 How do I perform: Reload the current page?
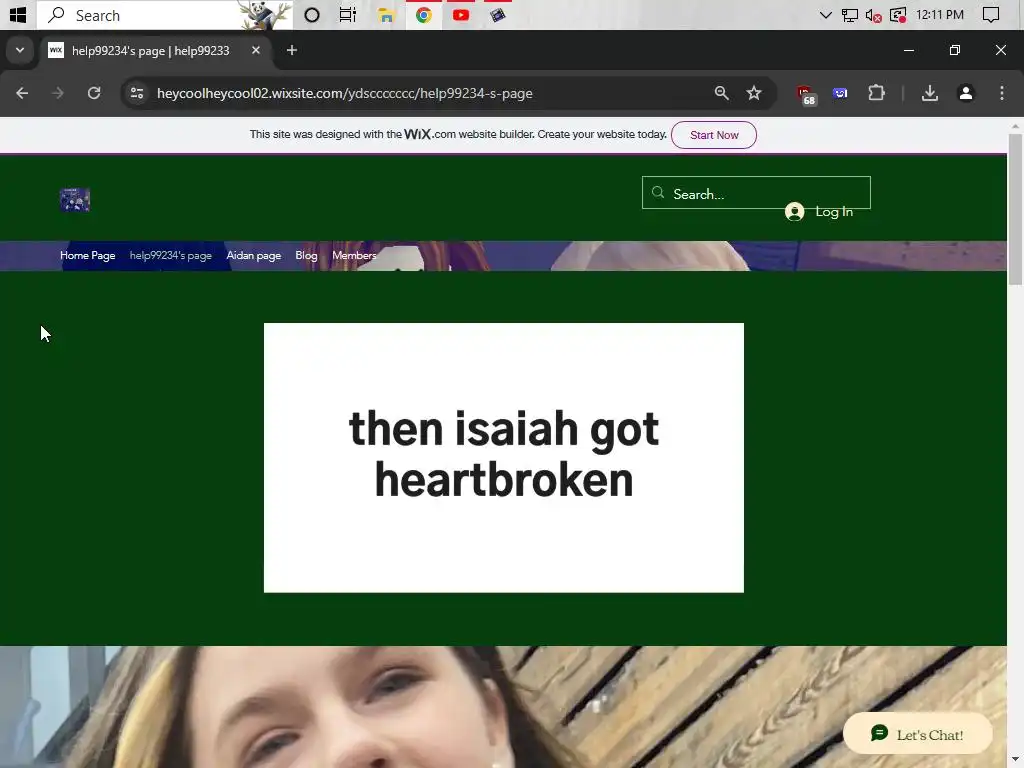(94, 93)
